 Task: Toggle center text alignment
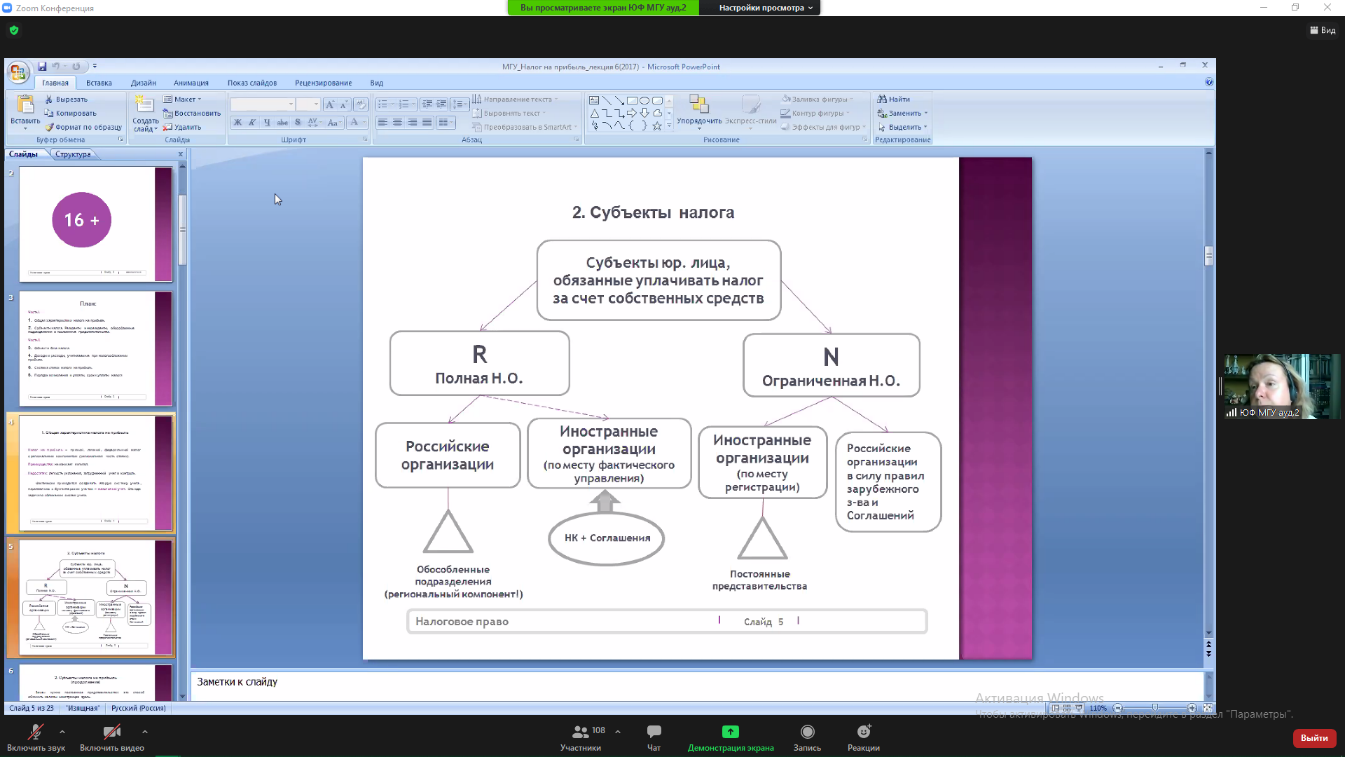(x=398, y=123)
